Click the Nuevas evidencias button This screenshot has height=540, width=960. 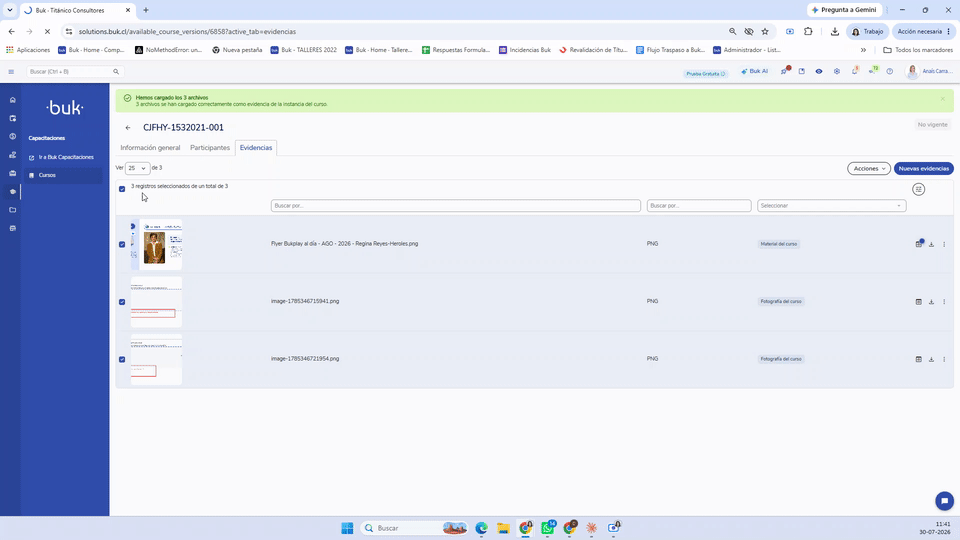[x=923, y=168]
